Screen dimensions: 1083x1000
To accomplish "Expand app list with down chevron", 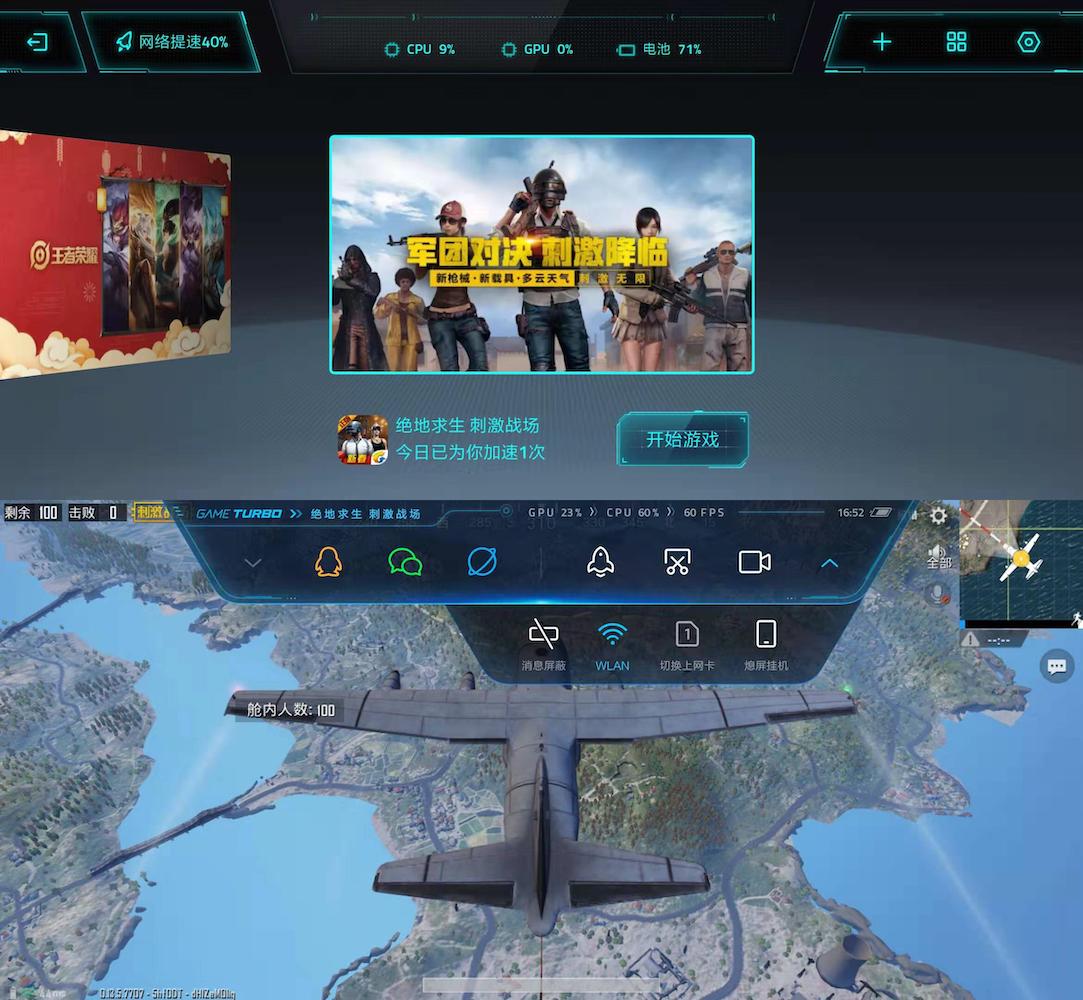I will tap(253, 563).
